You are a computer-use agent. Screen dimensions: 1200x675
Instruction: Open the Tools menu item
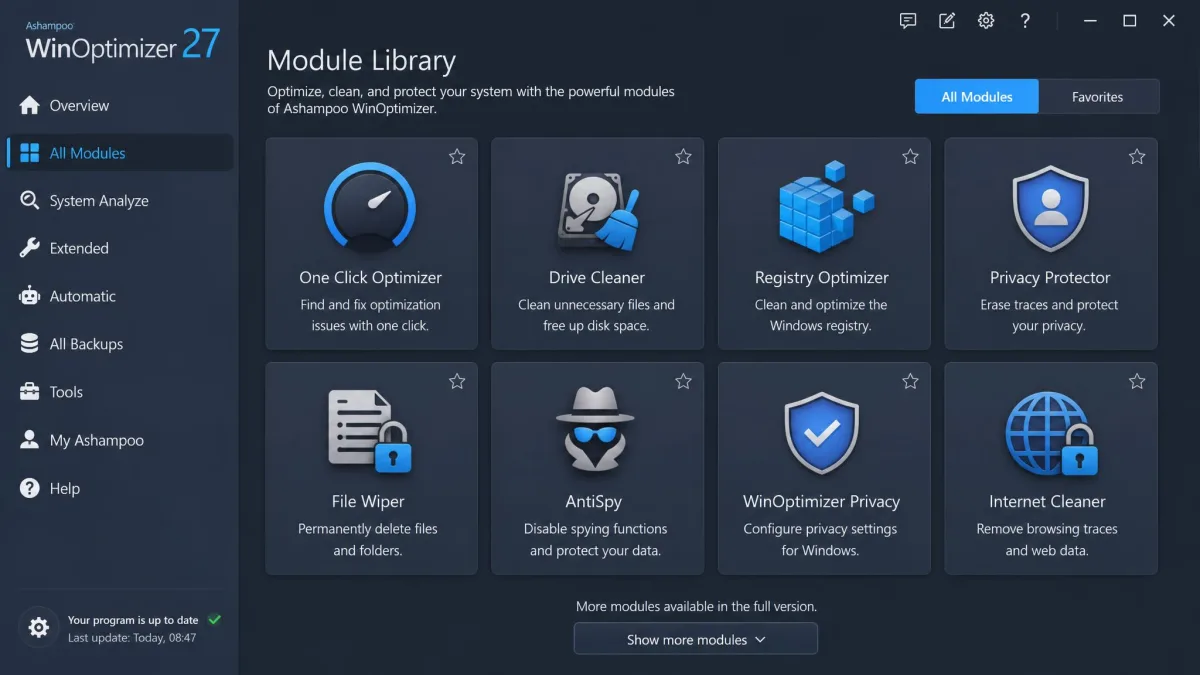coord(120,392)
